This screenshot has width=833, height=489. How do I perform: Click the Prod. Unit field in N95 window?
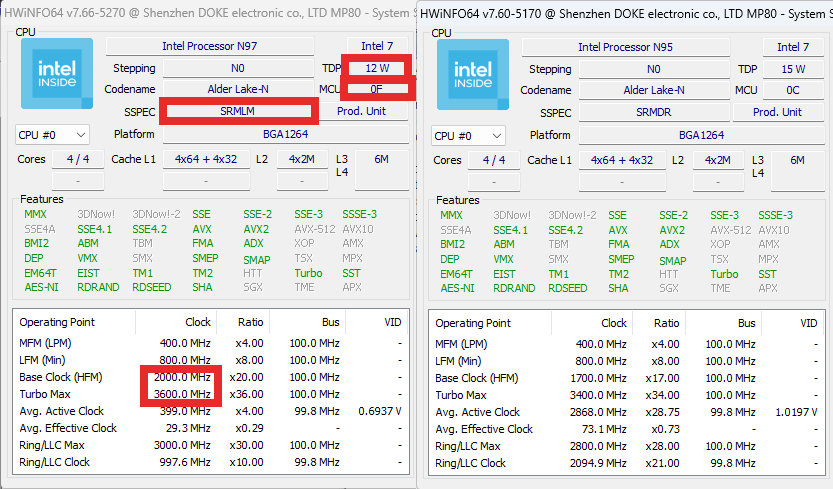(777, 112)
